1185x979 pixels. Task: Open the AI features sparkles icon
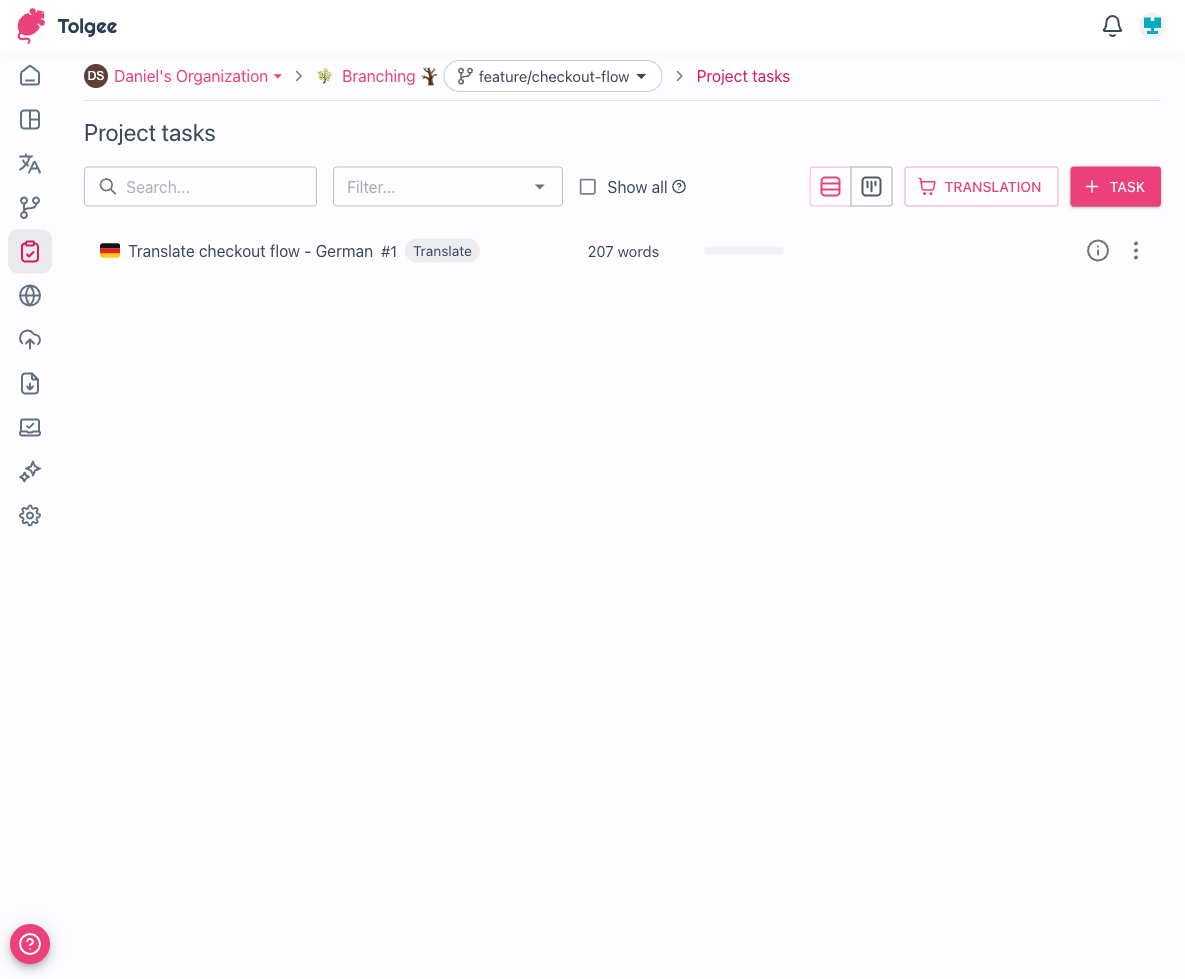29,471
